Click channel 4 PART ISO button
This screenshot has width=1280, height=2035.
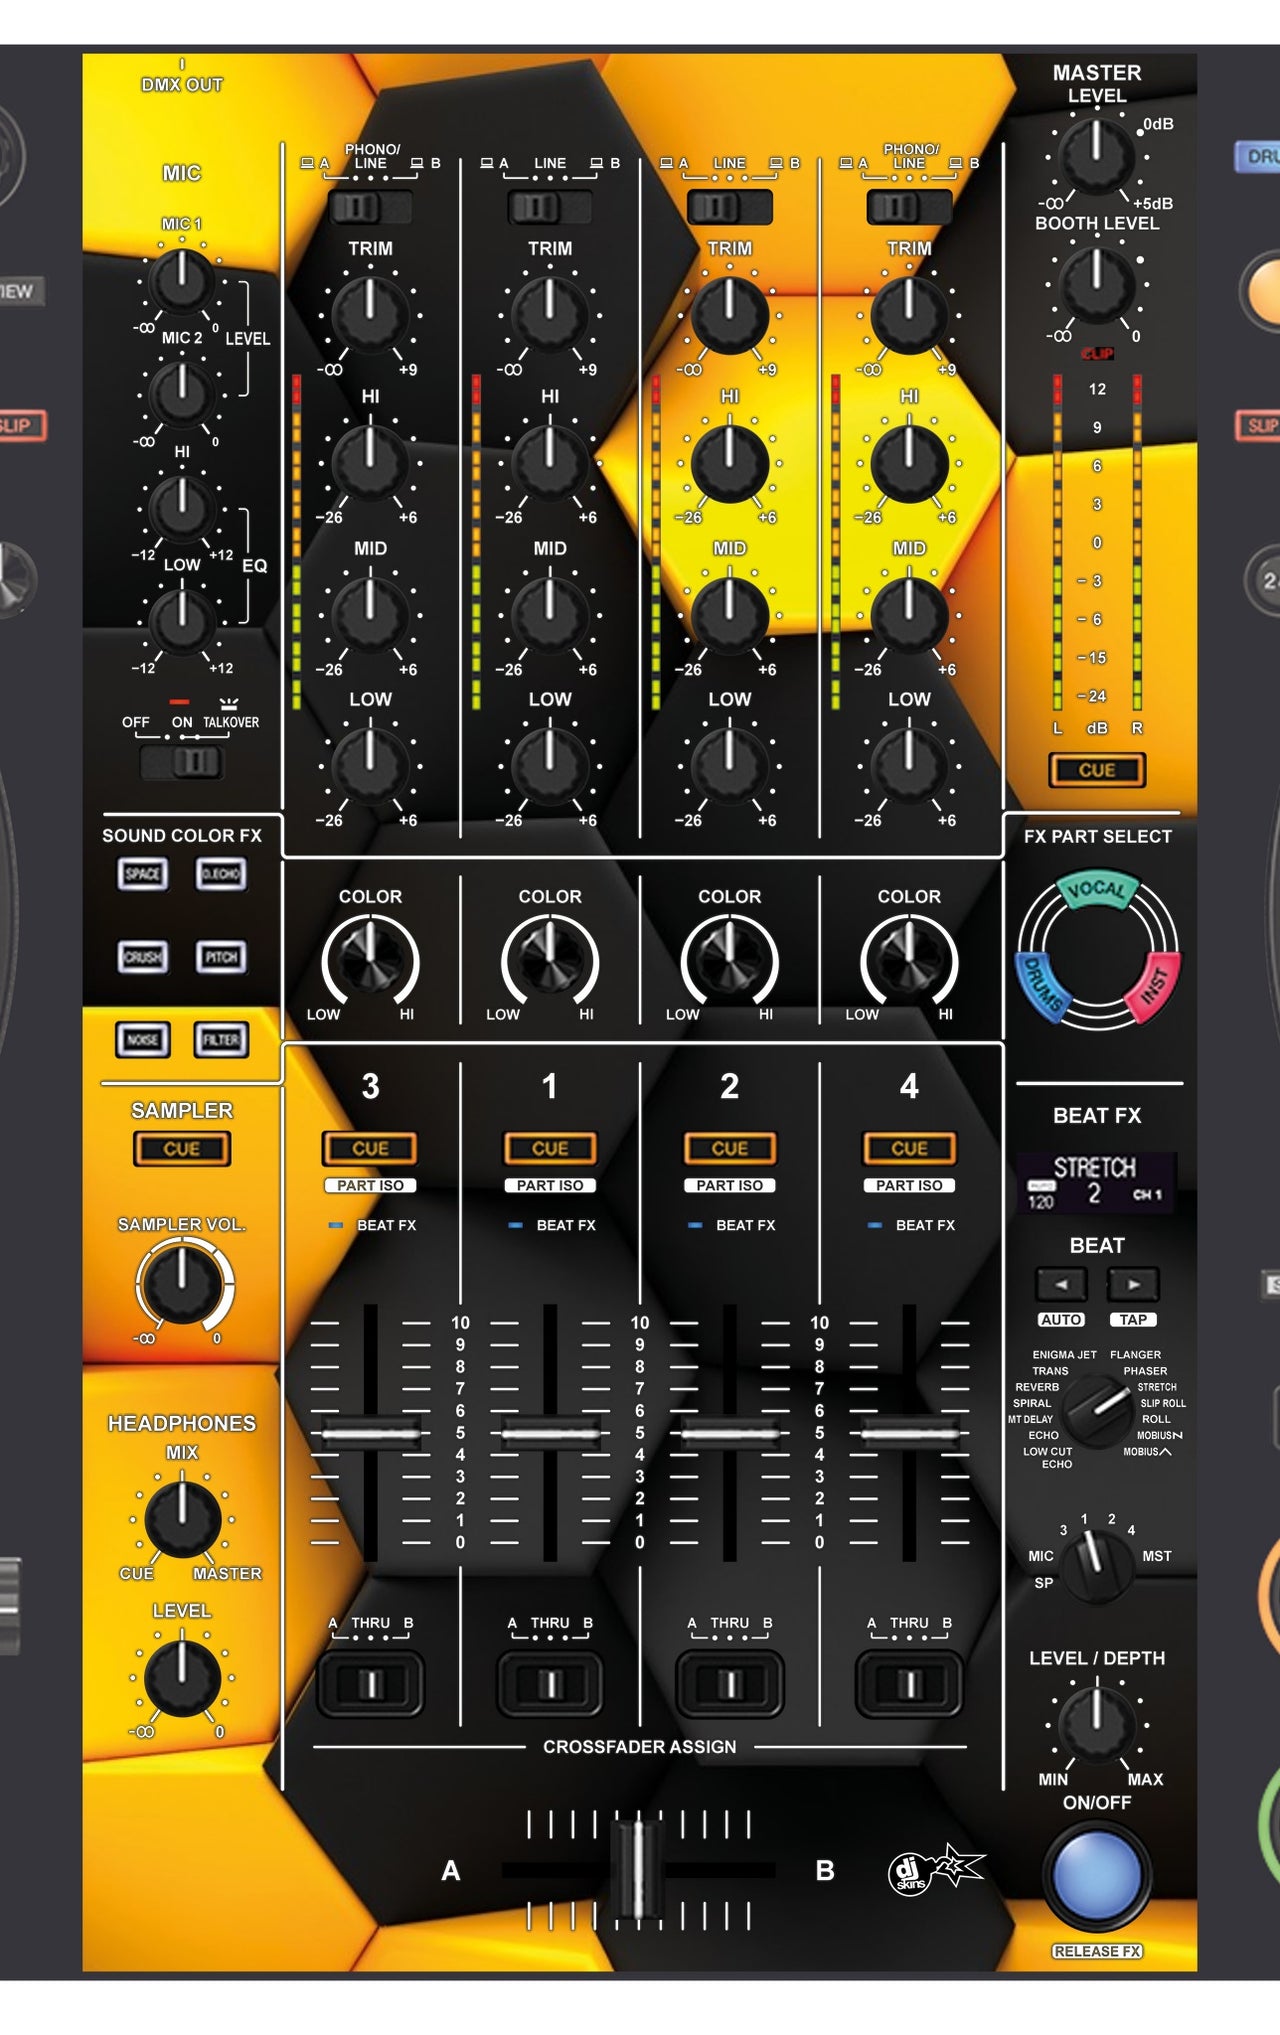pyautogui.click(x=909, y=1185)
